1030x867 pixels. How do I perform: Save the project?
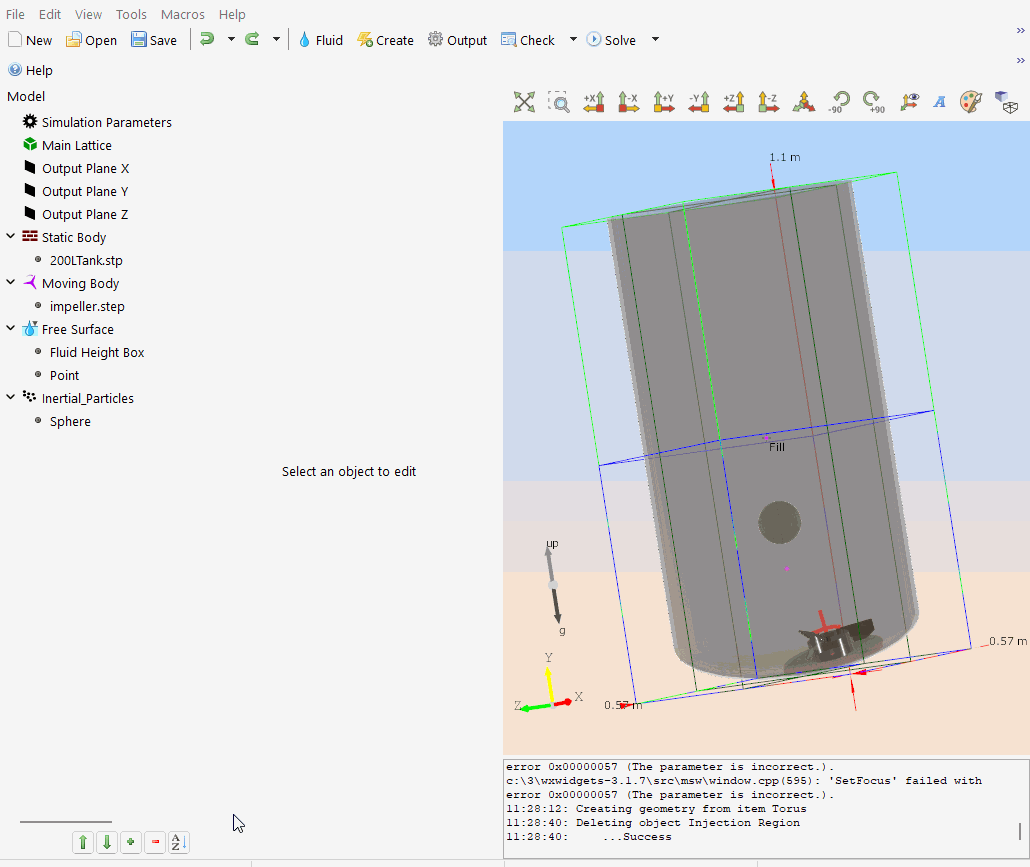point(154,40)
